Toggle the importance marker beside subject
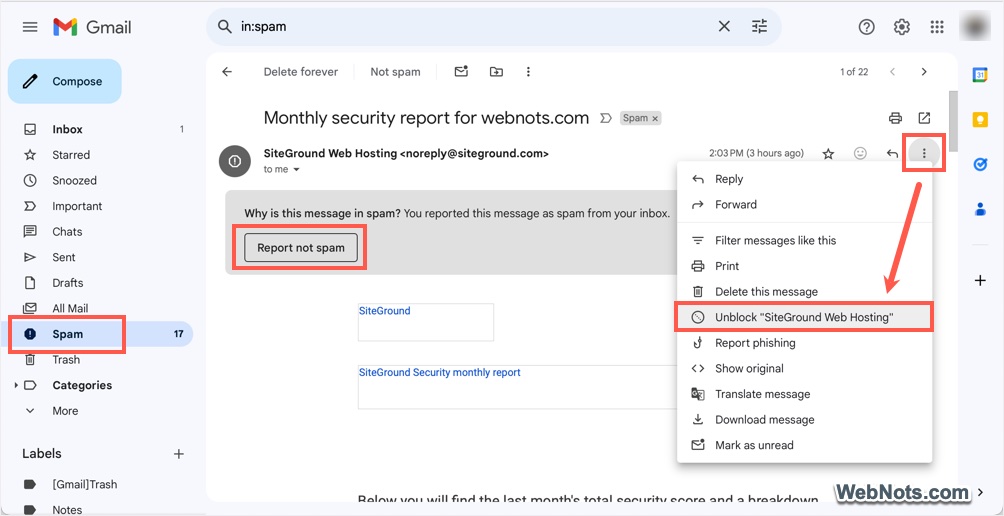This screenshot has height=516, width=1004. (x=605, y=118)
